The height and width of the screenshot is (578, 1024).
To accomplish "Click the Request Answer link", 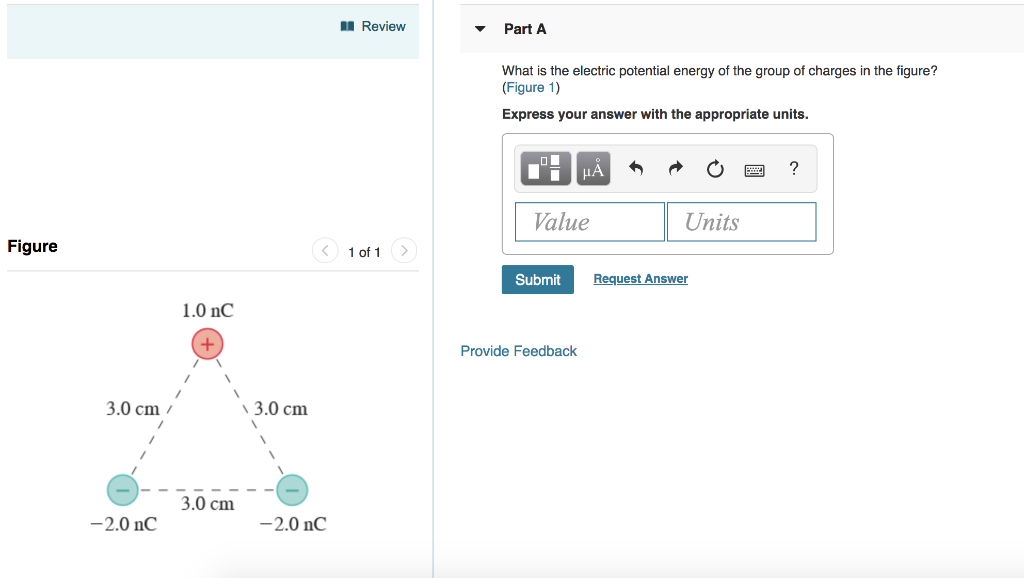I will pos(640,278).
